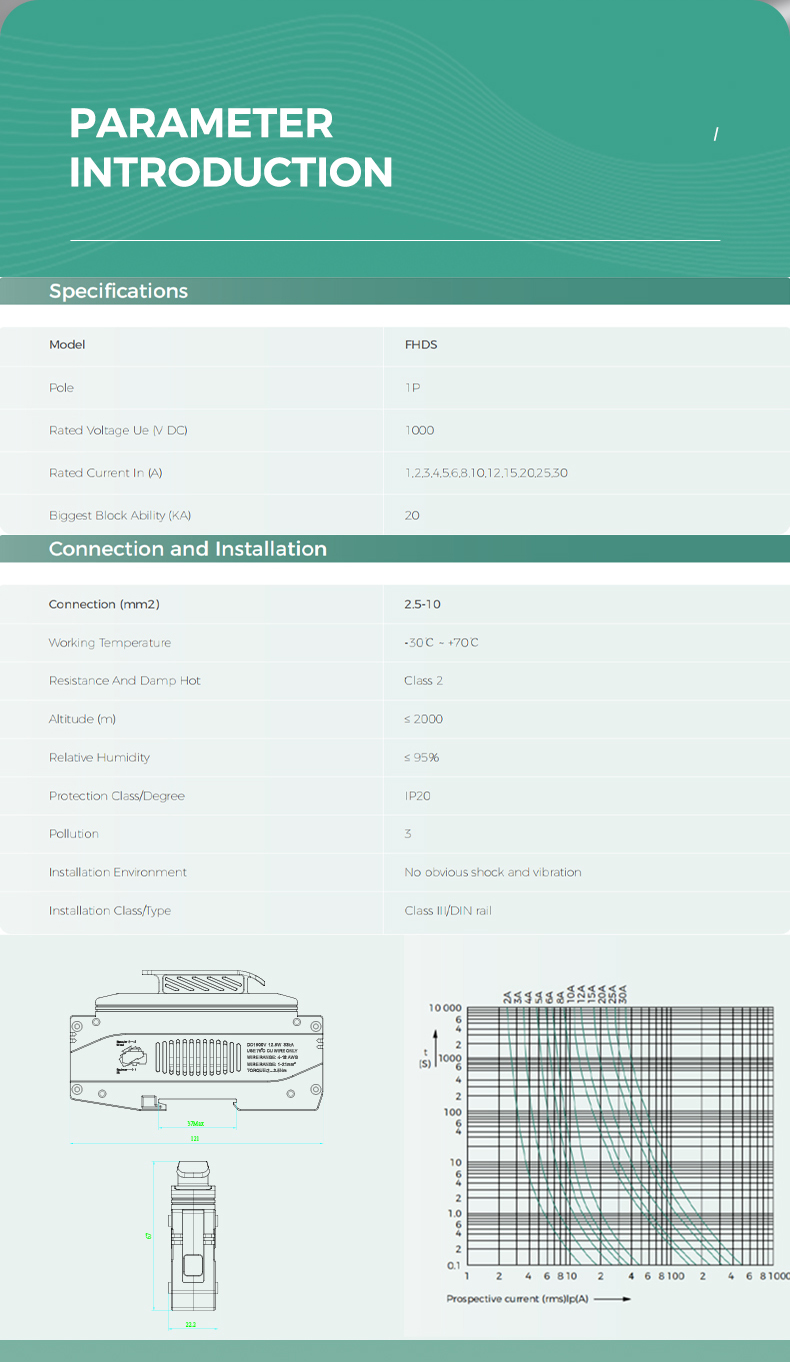Select the ≤ 2000 altitude value
Viewport: 790px width, 1362px height.
click(424, 719)
